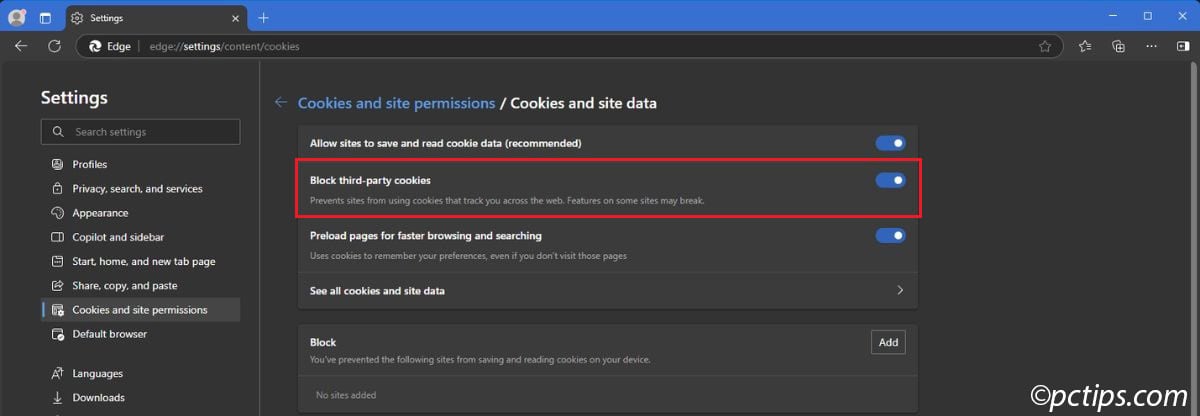Screen dimensions: 1200x416
Task: Expand See all cookies and site data
Action: click(x=607, y=290)
